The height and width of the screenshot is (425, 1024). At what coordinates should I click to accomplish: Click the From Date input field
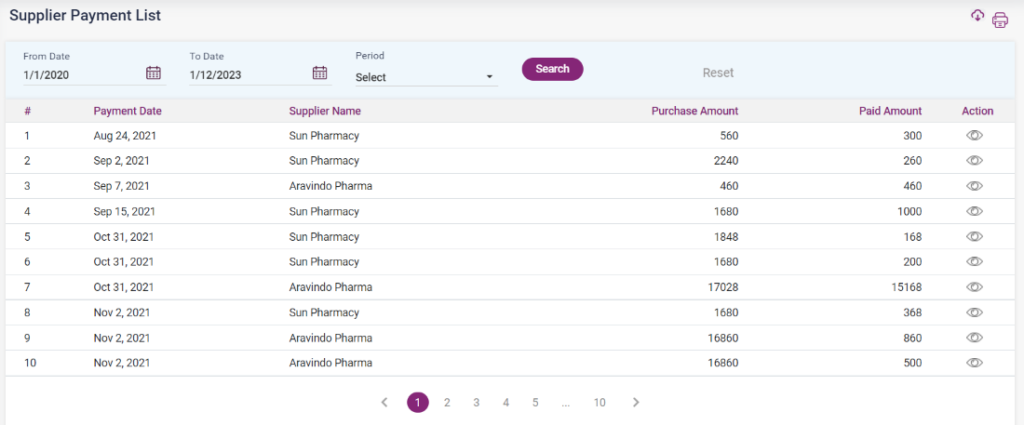pyautogui.click(x=82, y=74)
